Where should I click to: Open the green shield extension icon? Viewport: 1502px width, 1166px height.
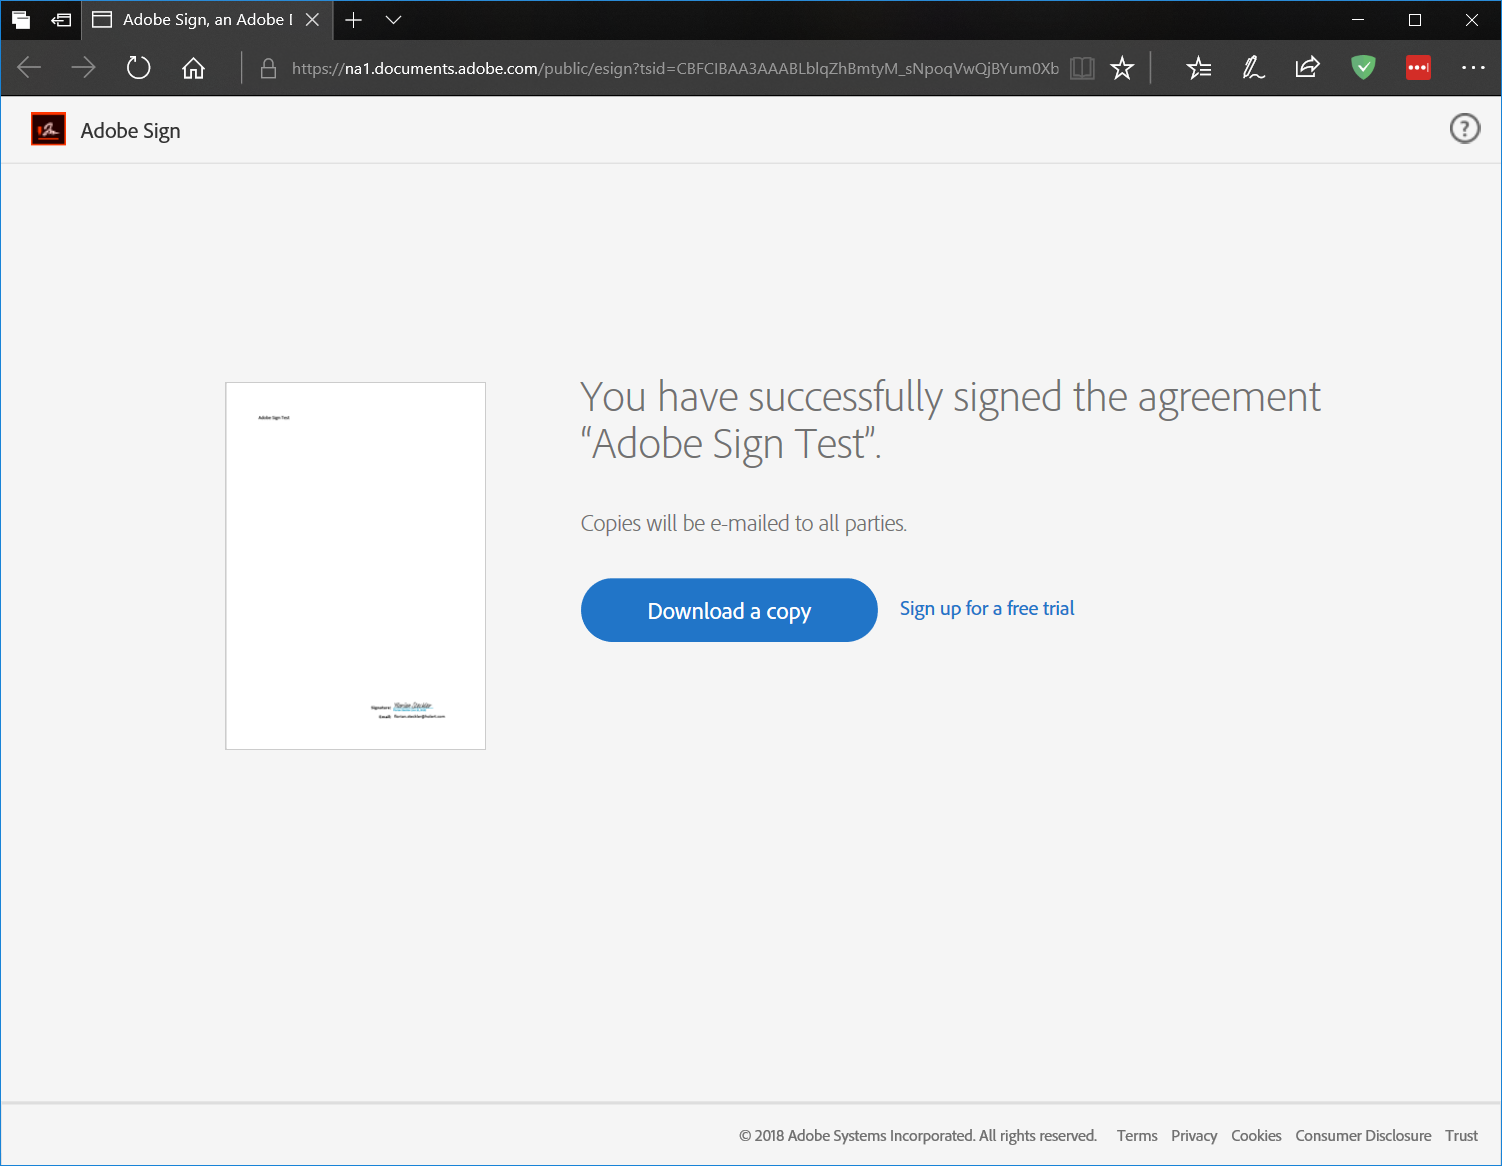click(1363, 67)
